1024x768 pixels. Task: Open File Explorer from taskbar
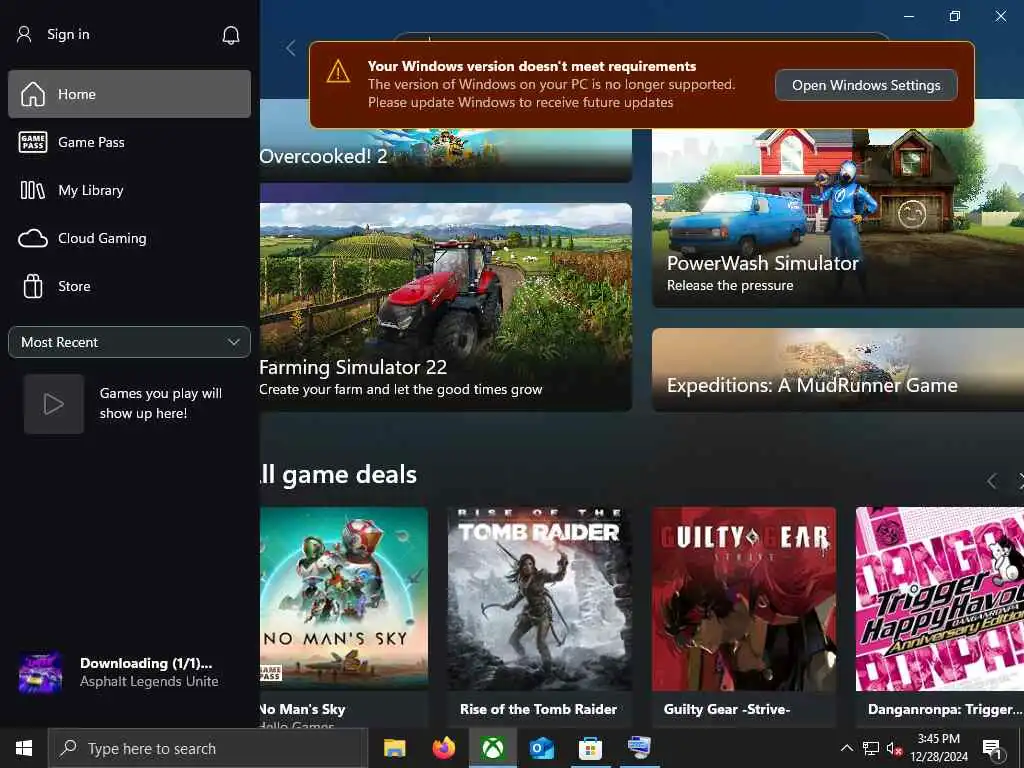coord(394,748)
